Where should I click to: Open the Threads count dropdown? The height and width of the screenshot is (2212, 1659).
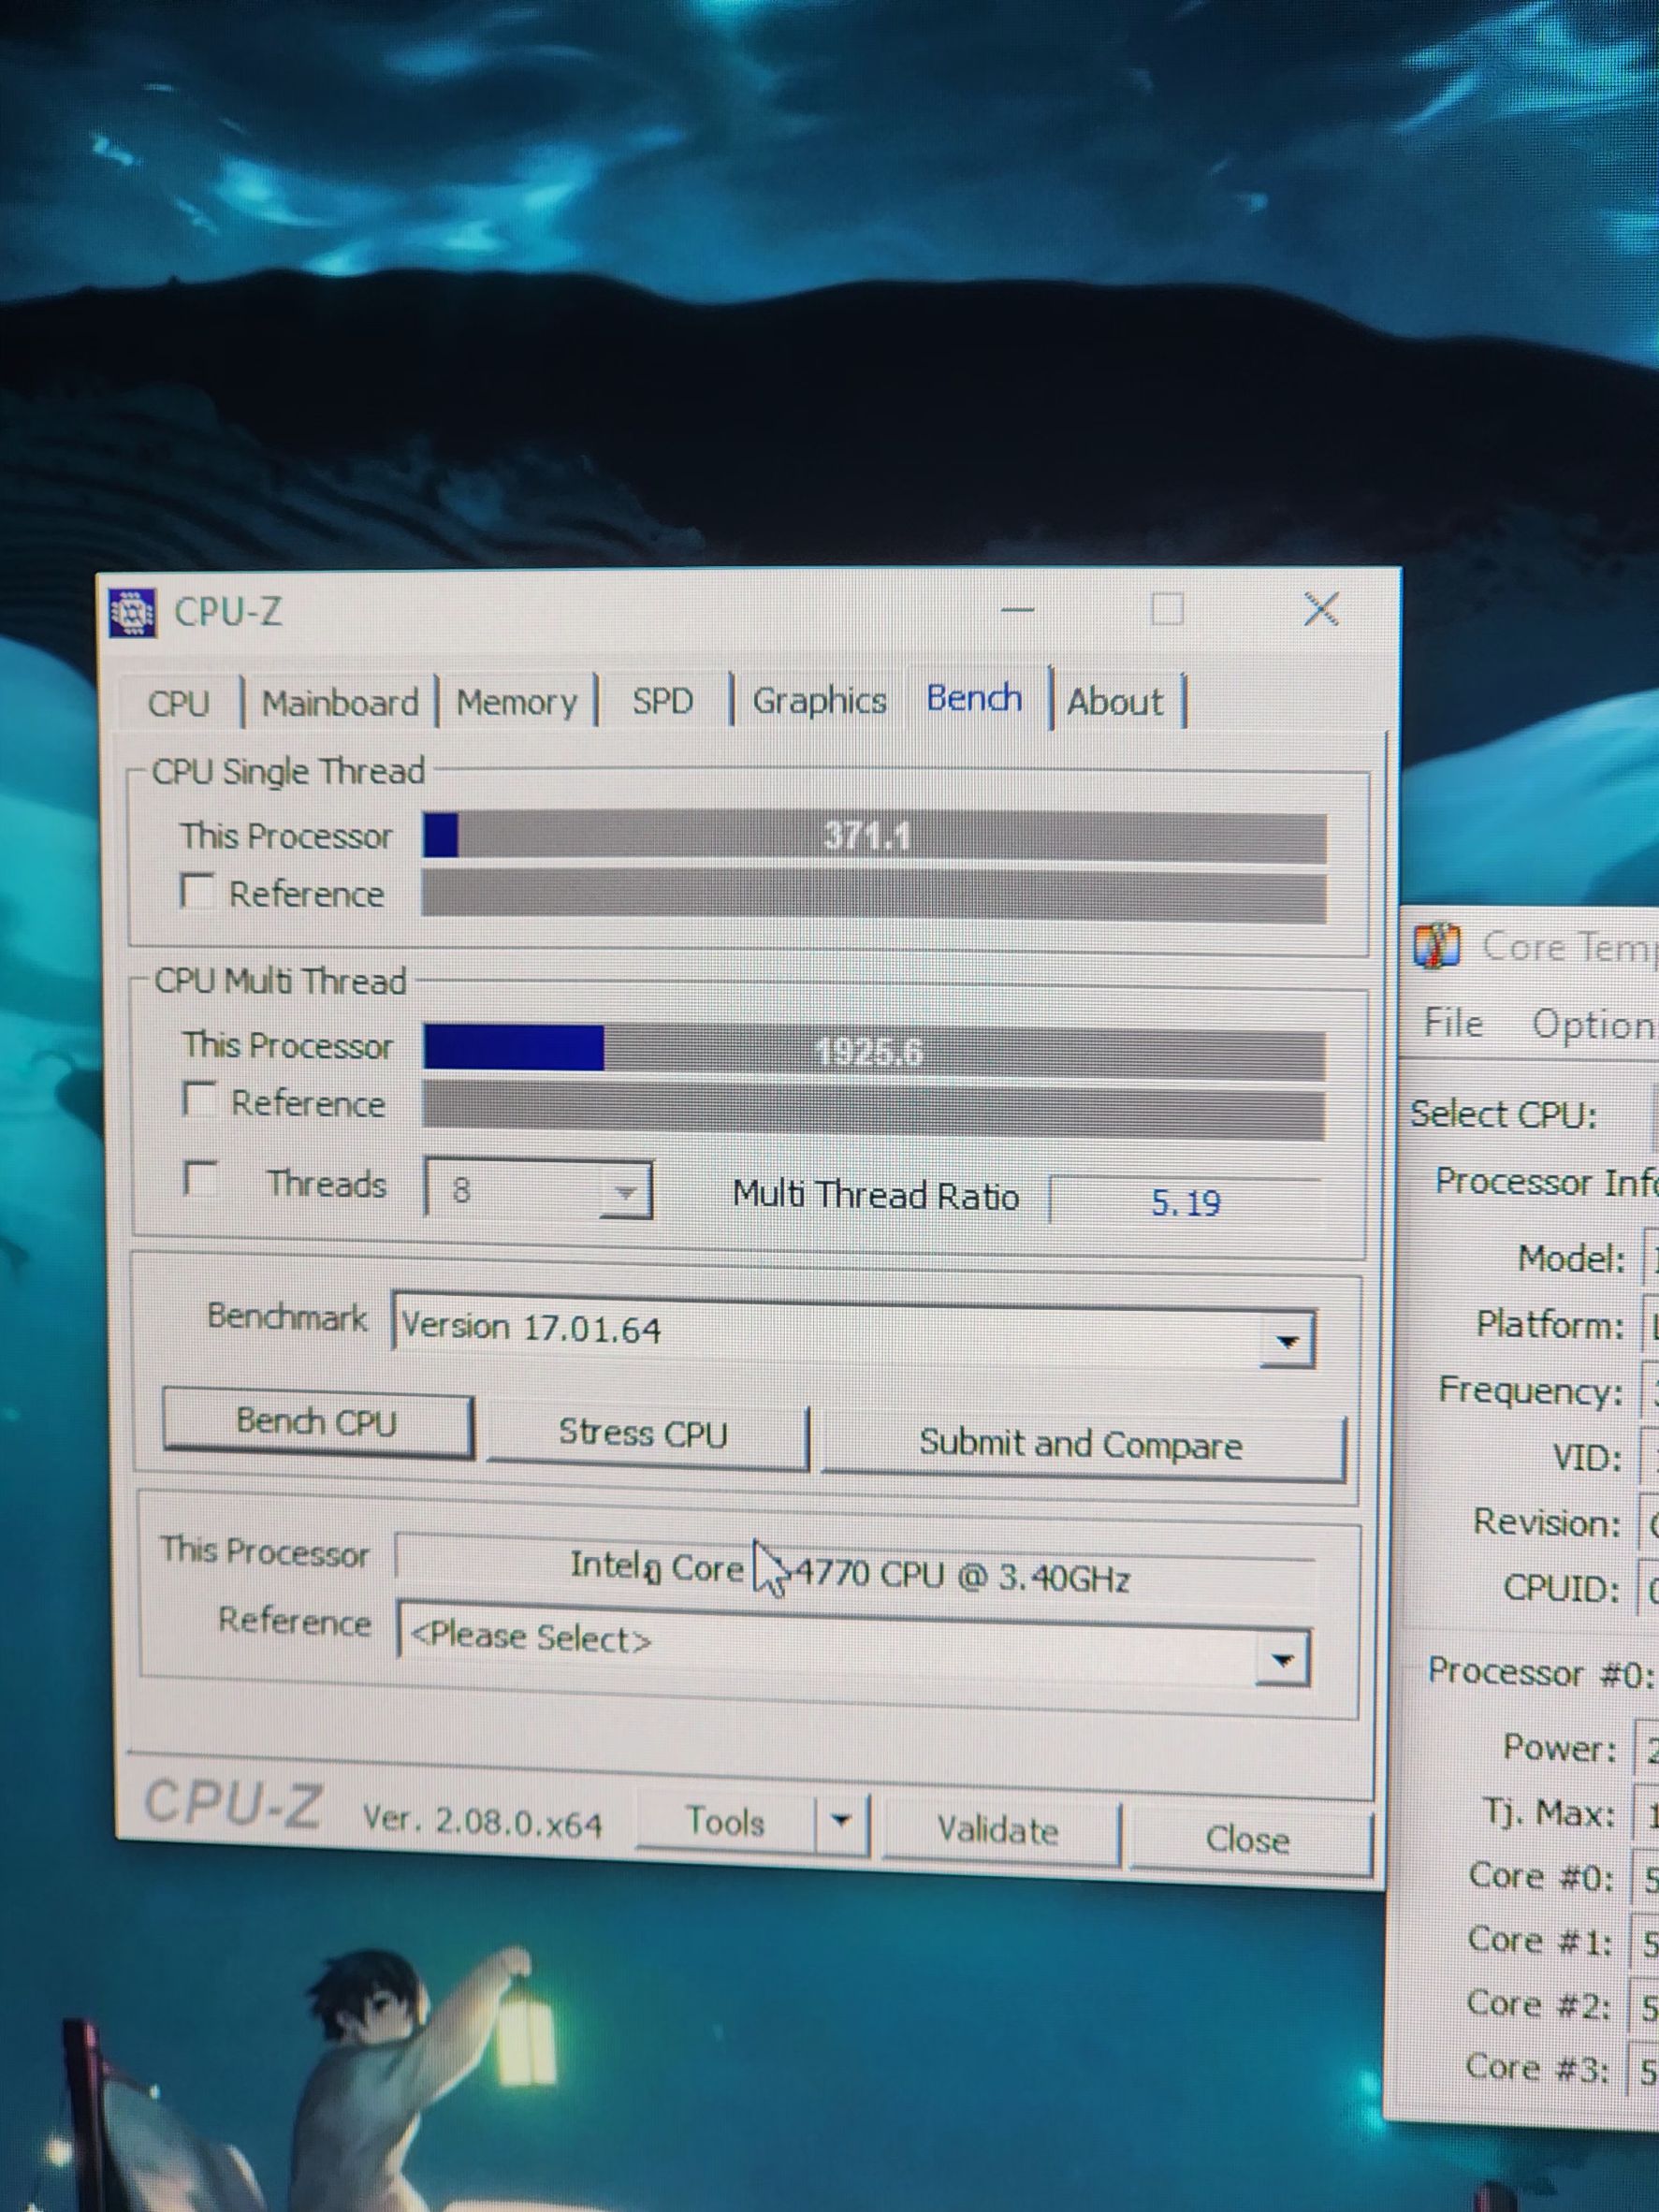537,1190
